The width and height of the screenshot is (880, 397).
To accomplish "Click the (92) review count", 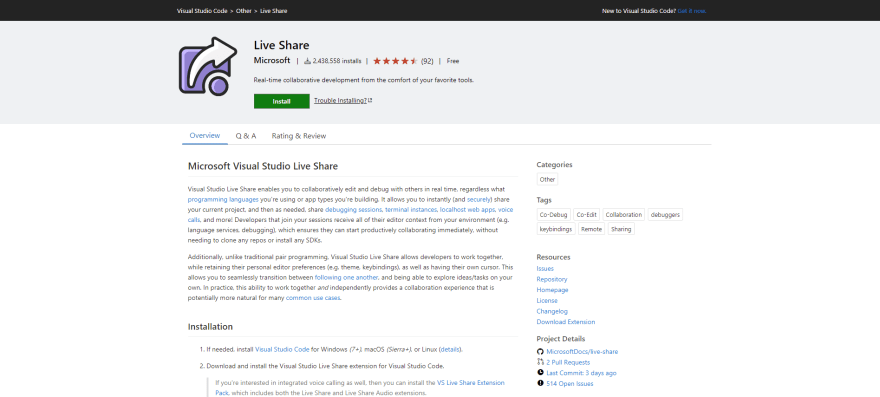I will pos(427,61).
